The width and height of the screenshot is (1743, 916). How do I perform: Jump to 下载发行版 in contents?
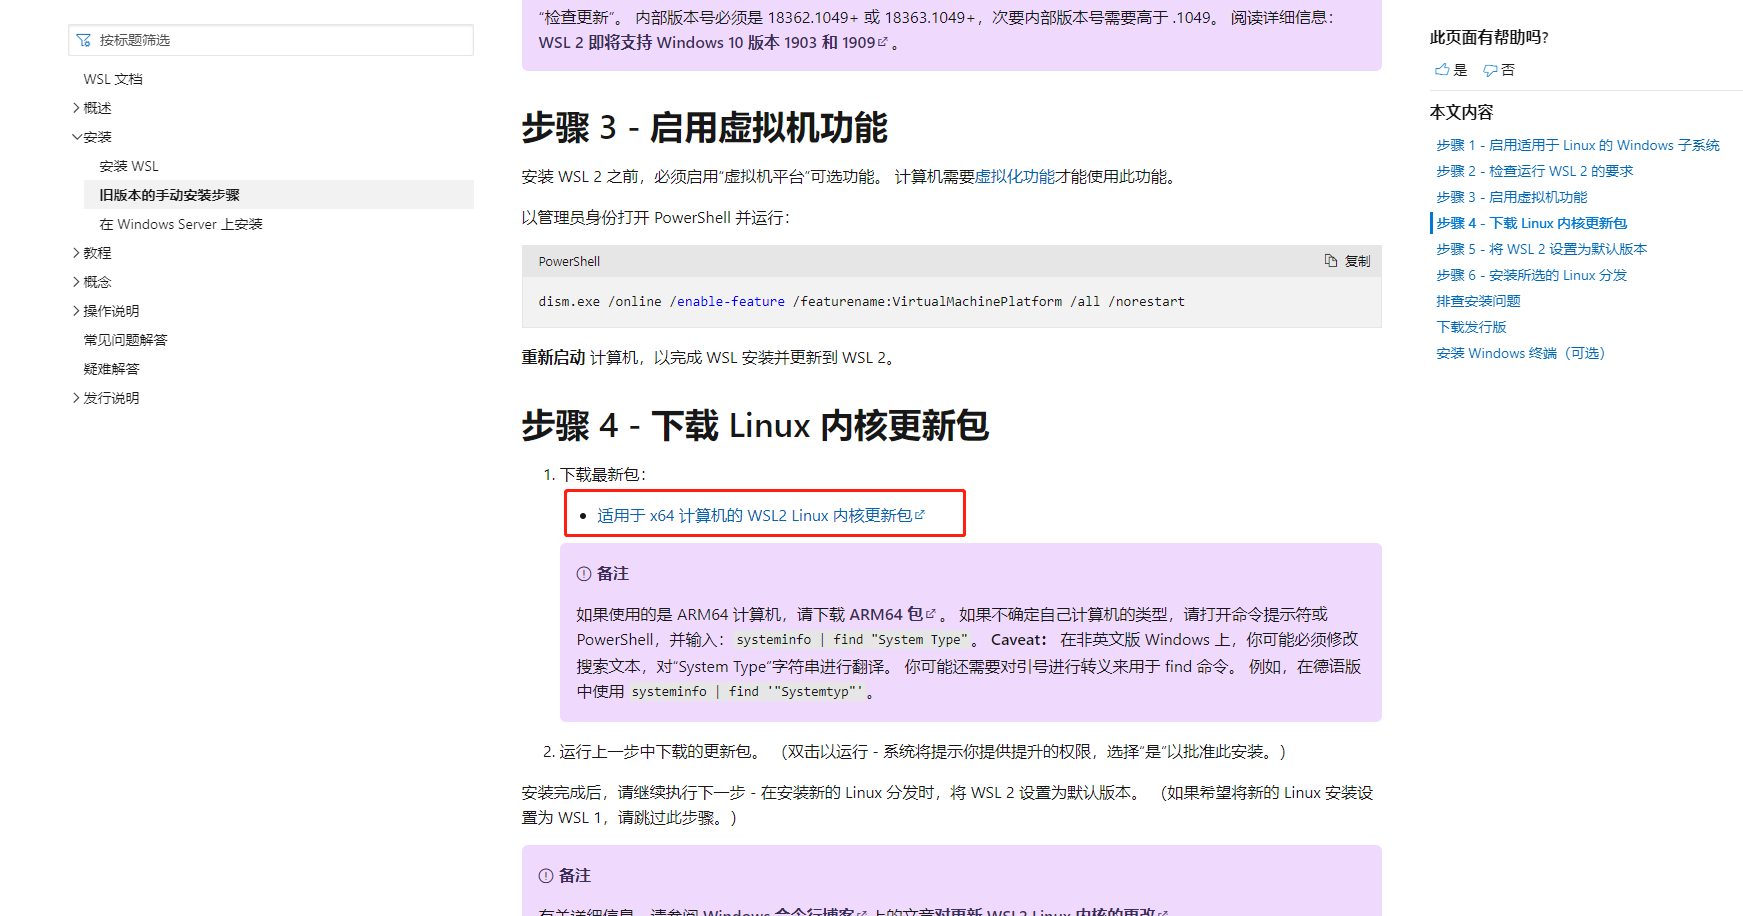click(x=1471, y=328)
